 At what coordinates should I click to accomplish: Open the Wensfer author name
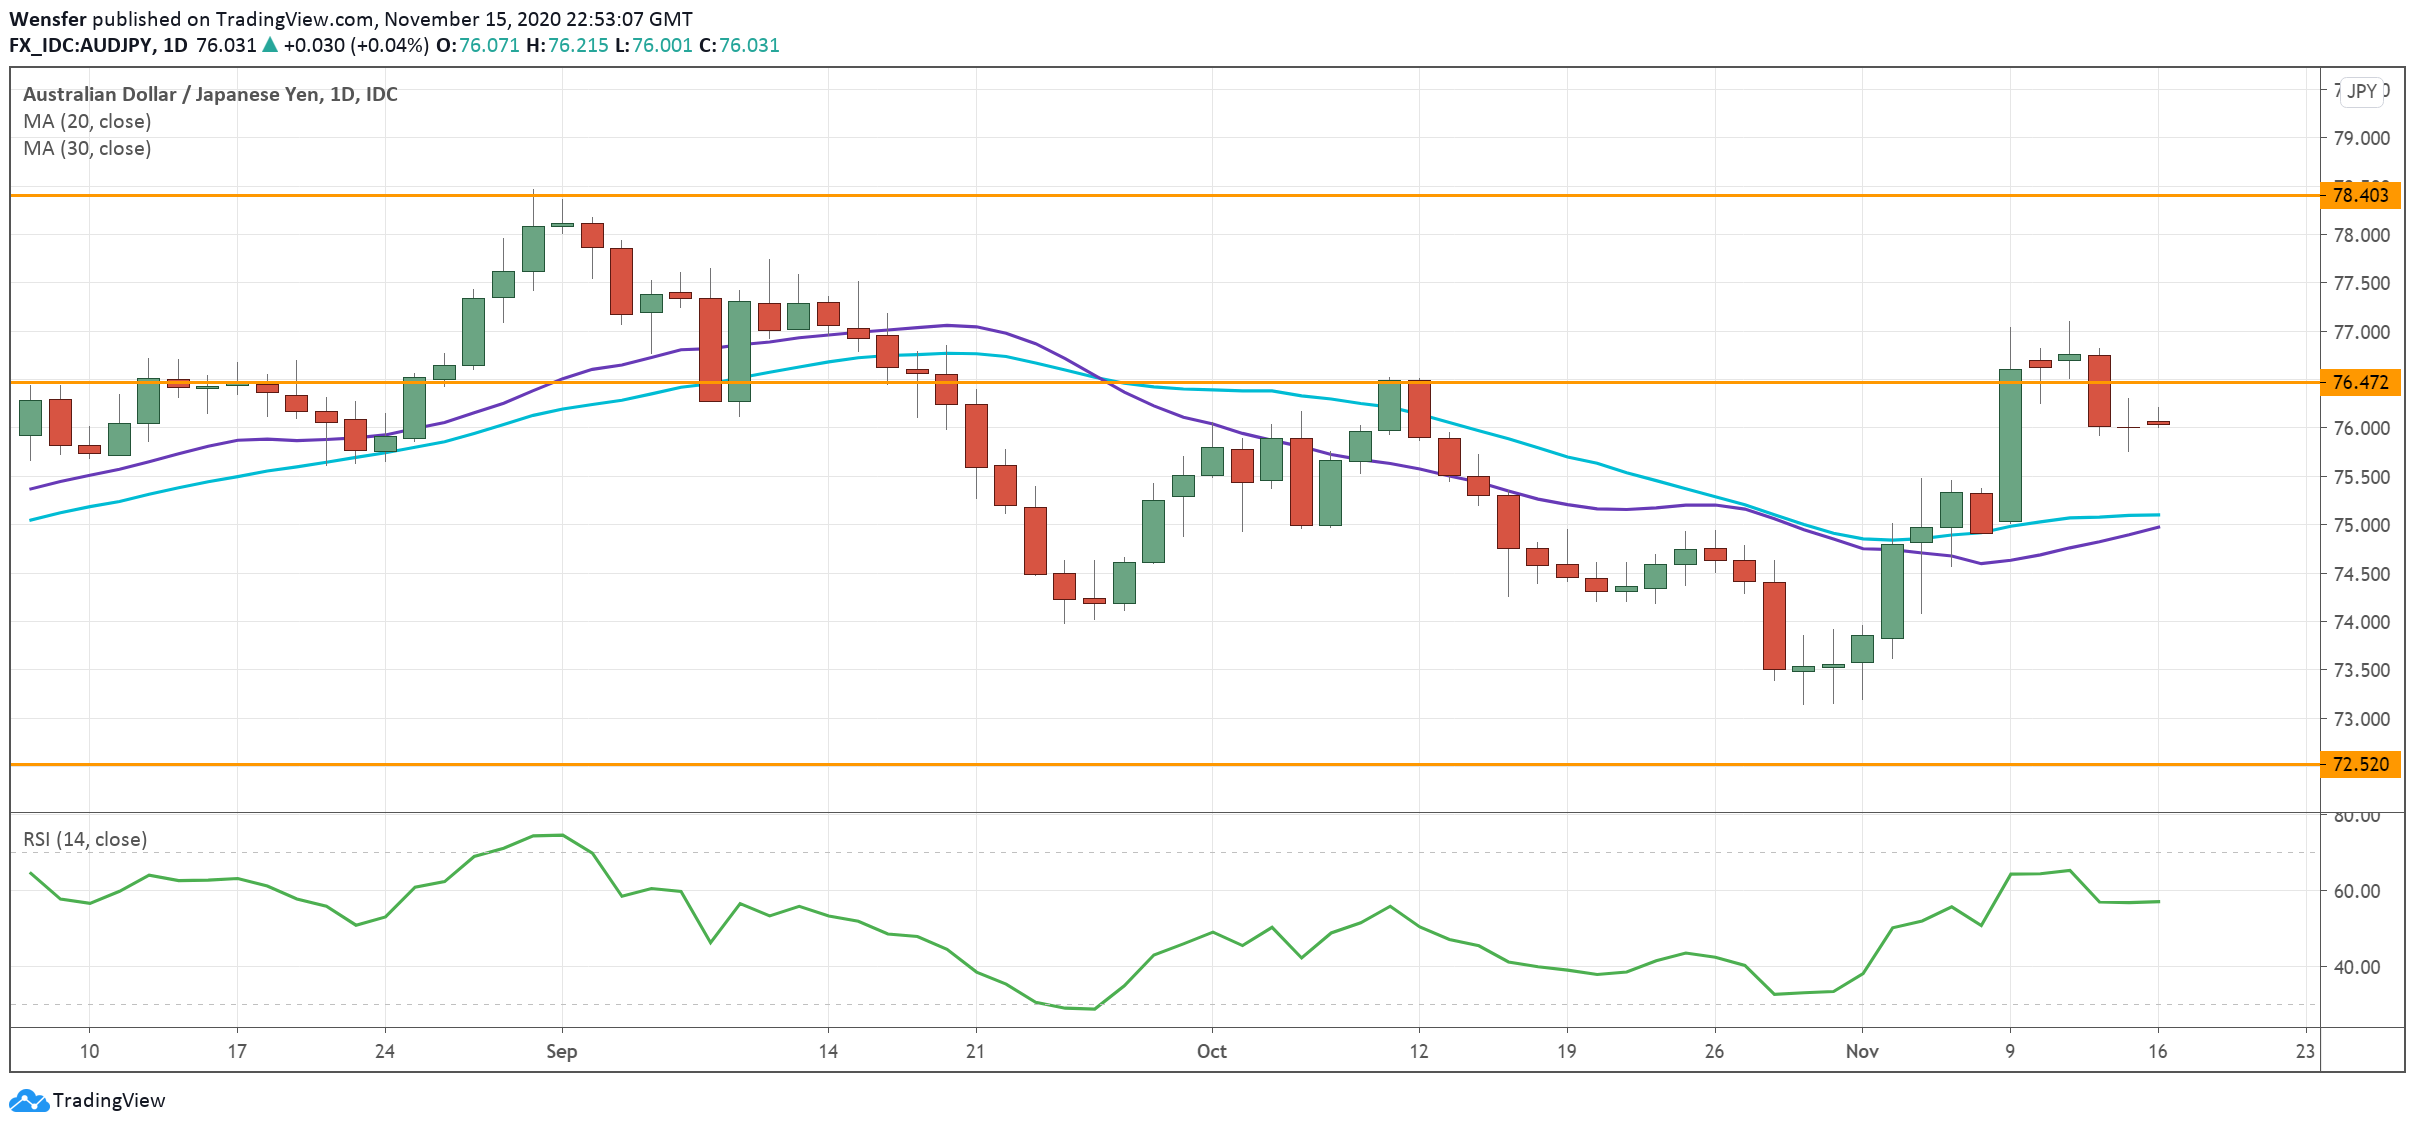(47, 19)
